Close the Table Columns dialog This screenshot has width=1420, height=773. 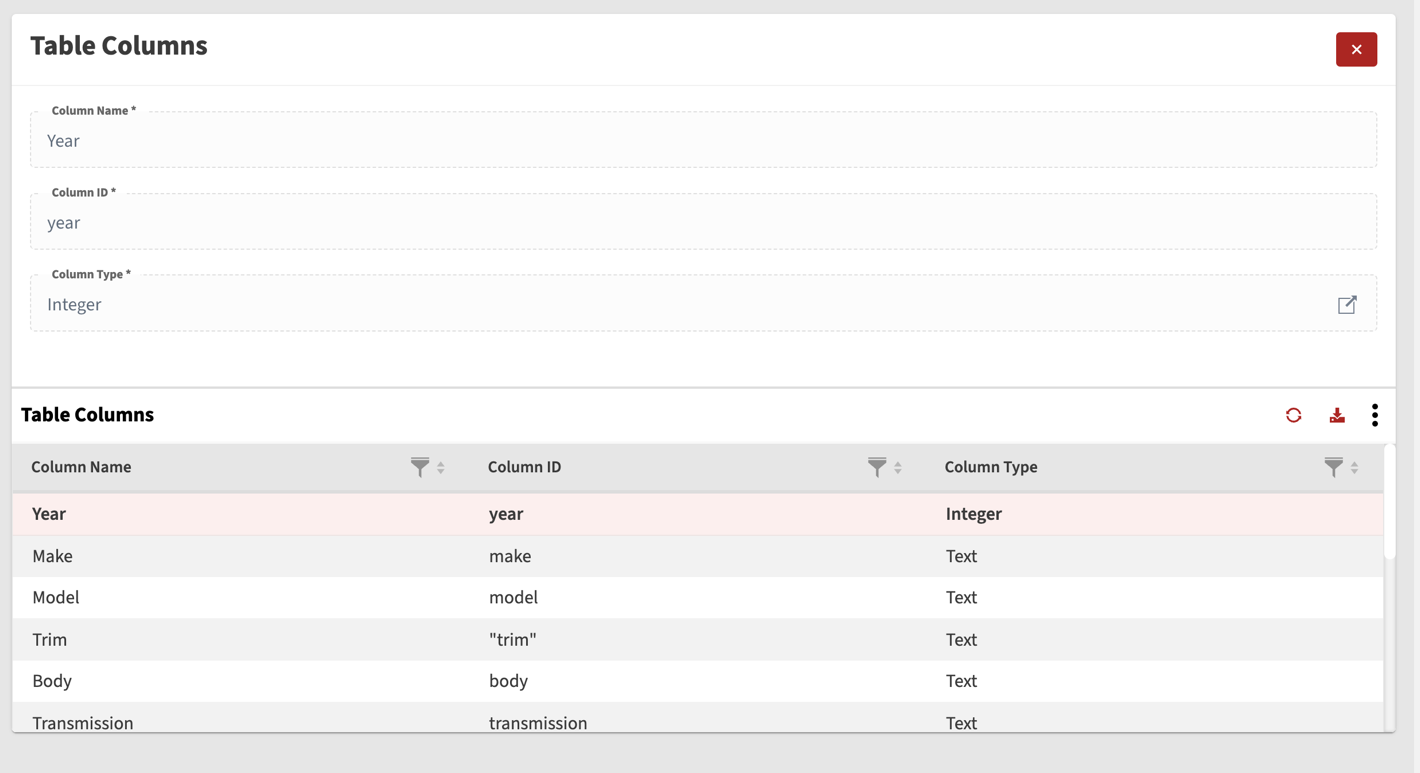tap(1356, 49)
